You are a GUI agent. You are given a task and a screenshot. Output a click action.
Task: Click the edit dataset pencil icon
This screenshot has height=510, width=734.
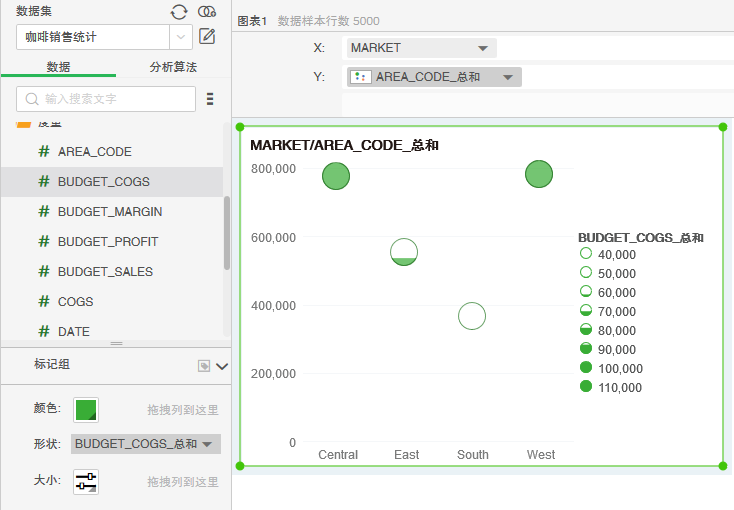(x=208, y=37)
